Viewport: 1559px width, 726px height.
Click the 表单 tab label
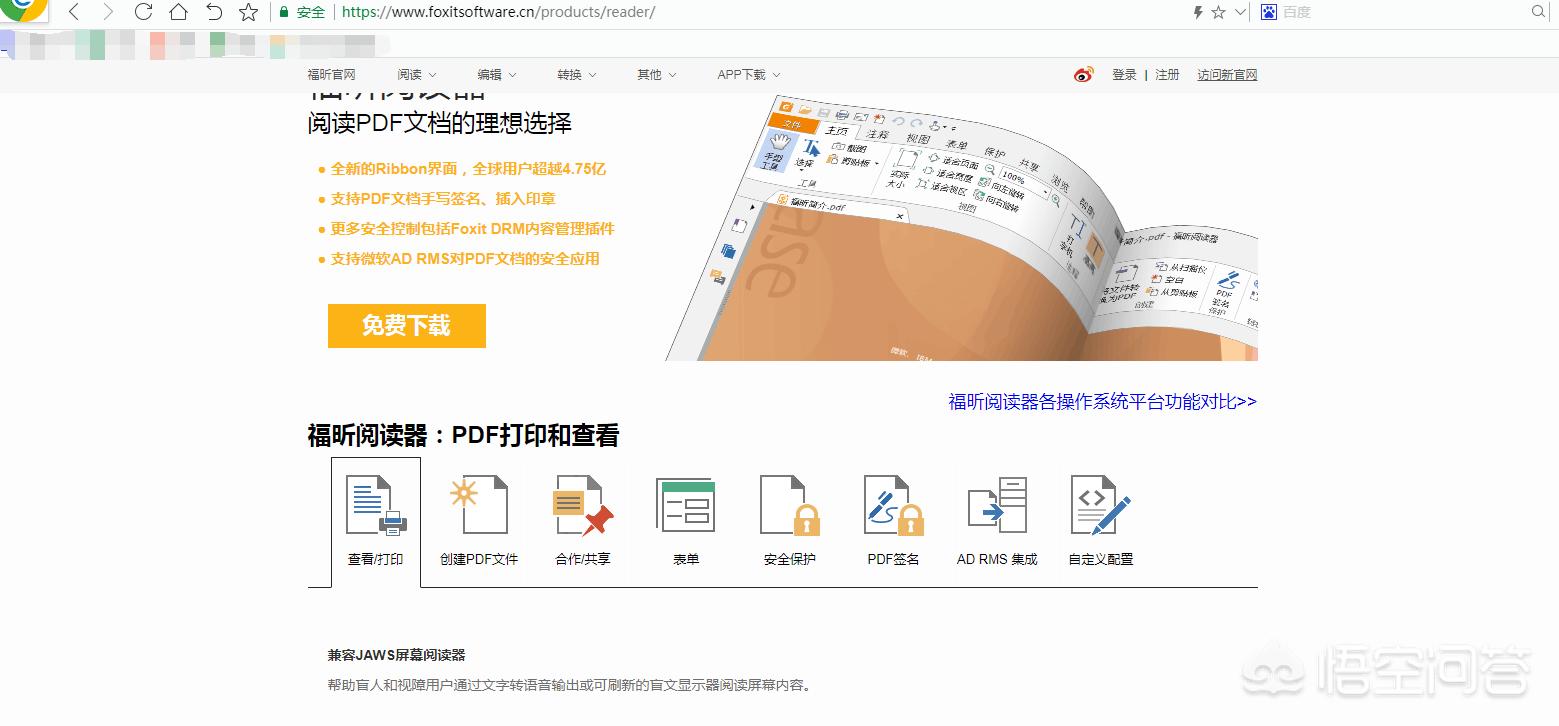(x=686, y=560)
